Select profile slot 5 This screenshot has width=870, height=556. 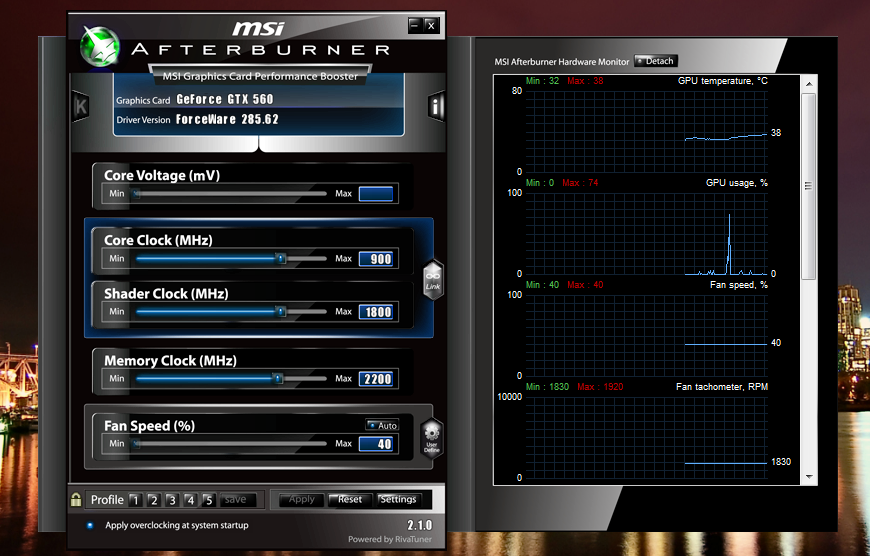pyautogui.click(x=209, y=500)
